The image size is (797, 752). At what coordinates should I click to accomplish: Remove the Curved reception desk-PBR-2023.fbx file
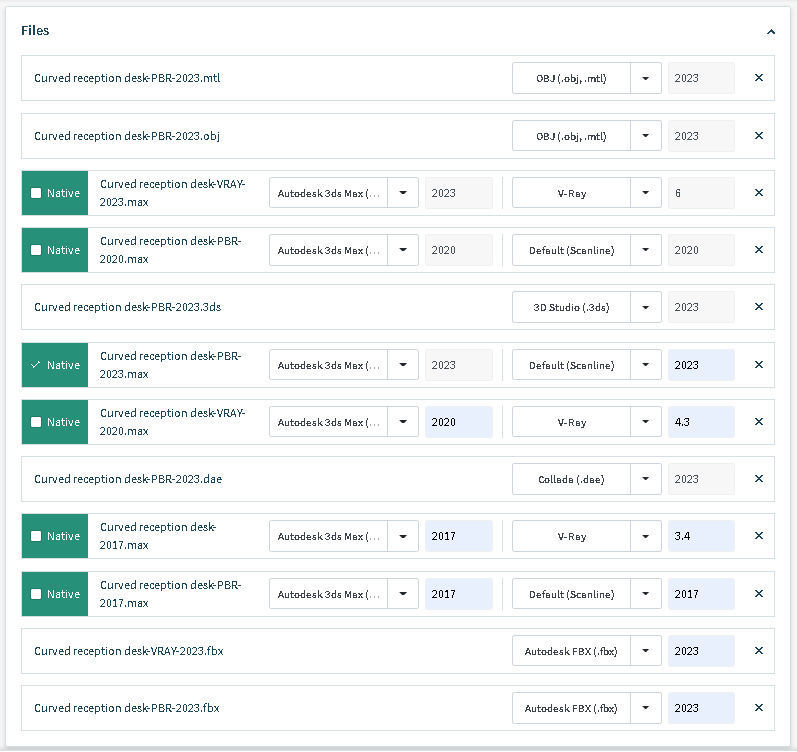(x=759, y=708)
